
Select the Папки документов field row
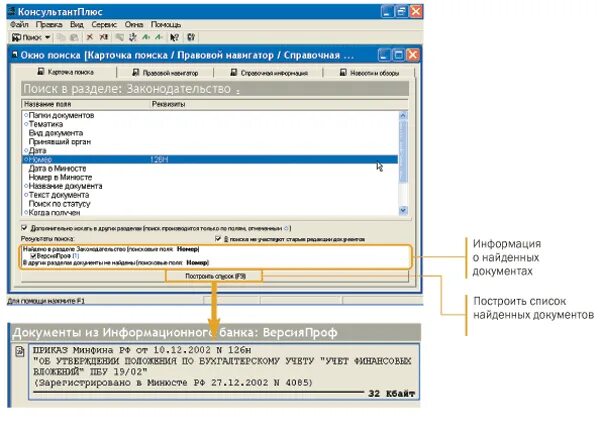tap(210, 115)
